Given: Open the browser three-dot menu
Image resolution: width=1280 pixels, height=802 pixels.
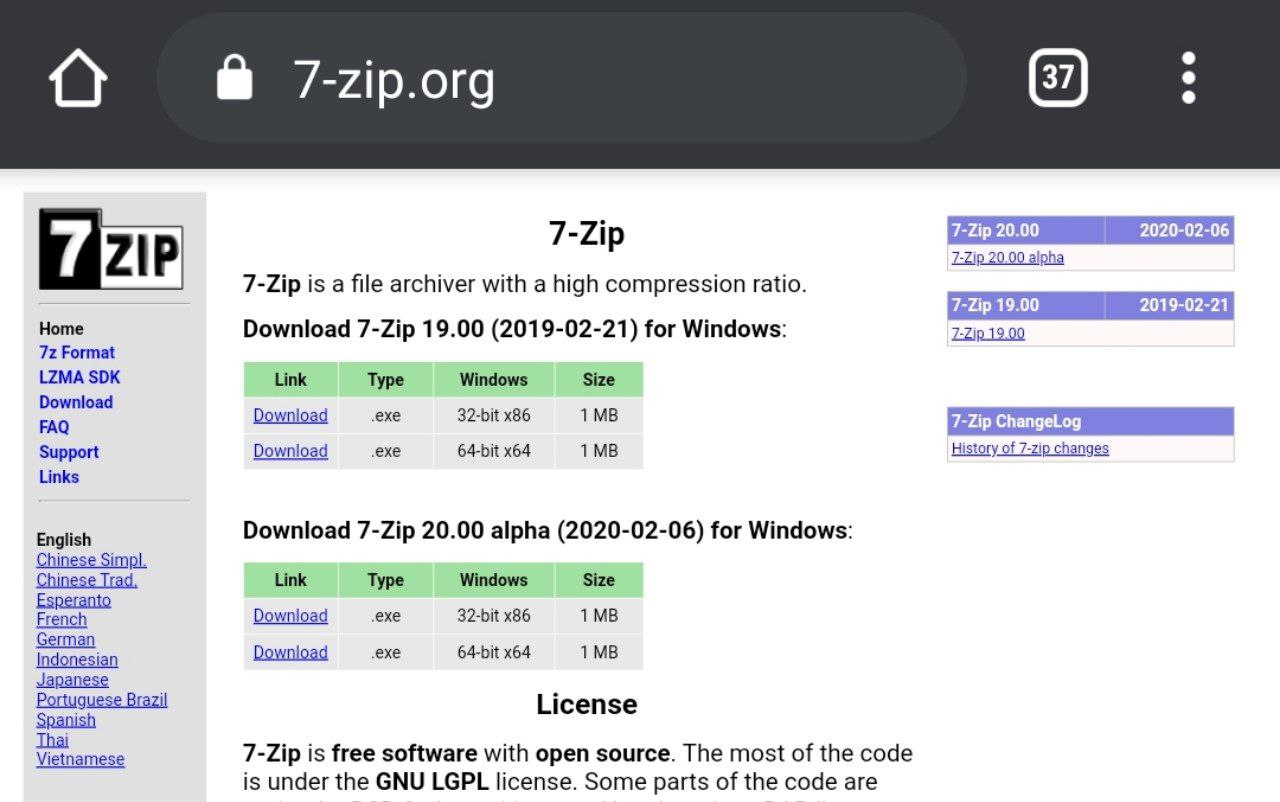Looking at the screenshot, I should coord(1188,78).
